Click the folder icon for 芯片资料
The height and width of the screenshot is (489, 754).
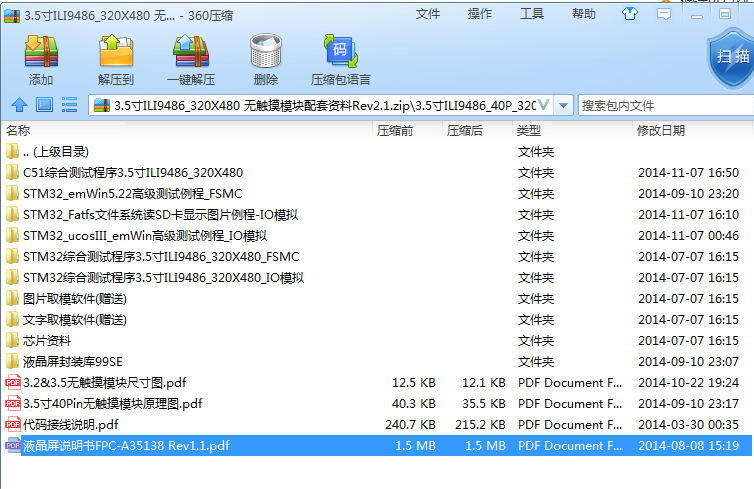pos(13,340)
